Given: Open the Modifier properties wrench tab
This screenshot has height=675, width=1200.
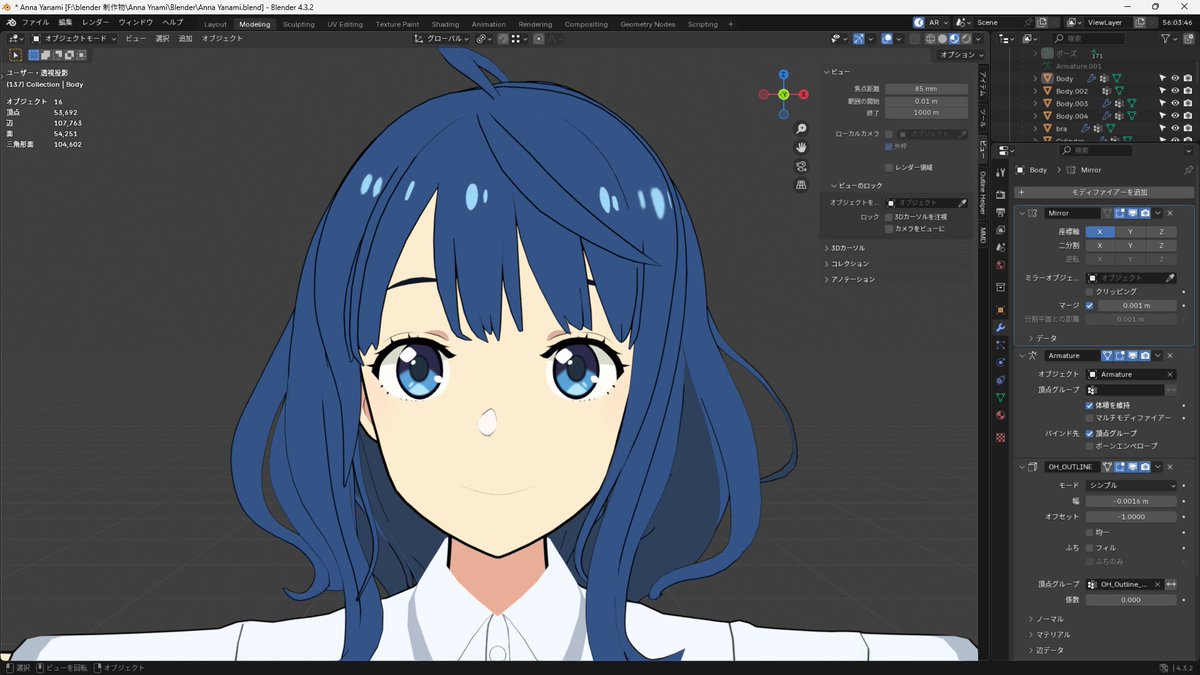Looking at the screenshot, I should point(1000,328).
